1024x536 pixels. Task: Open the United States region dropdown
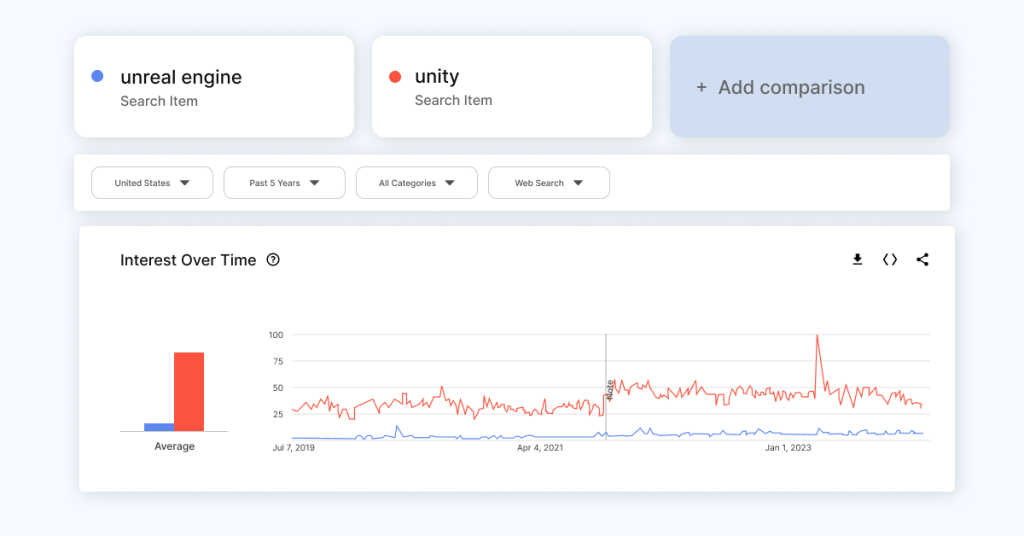tap(152, 183)
